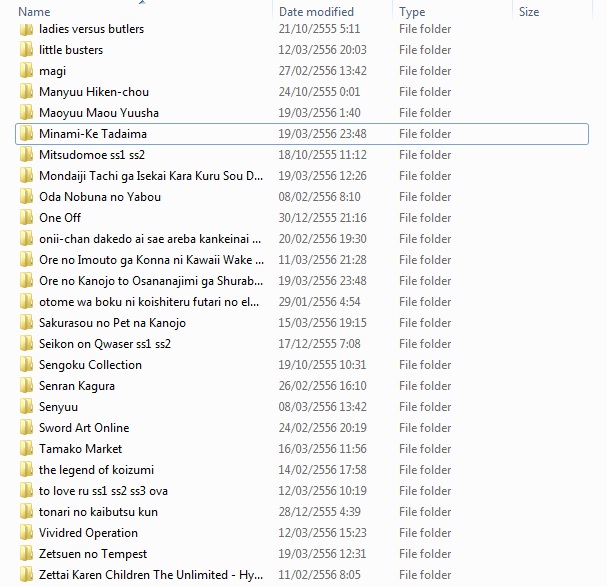Click the Mitsudomoe ss1 ss2 folder icon
Screen dimensions: 607x586
pos(26,155)
